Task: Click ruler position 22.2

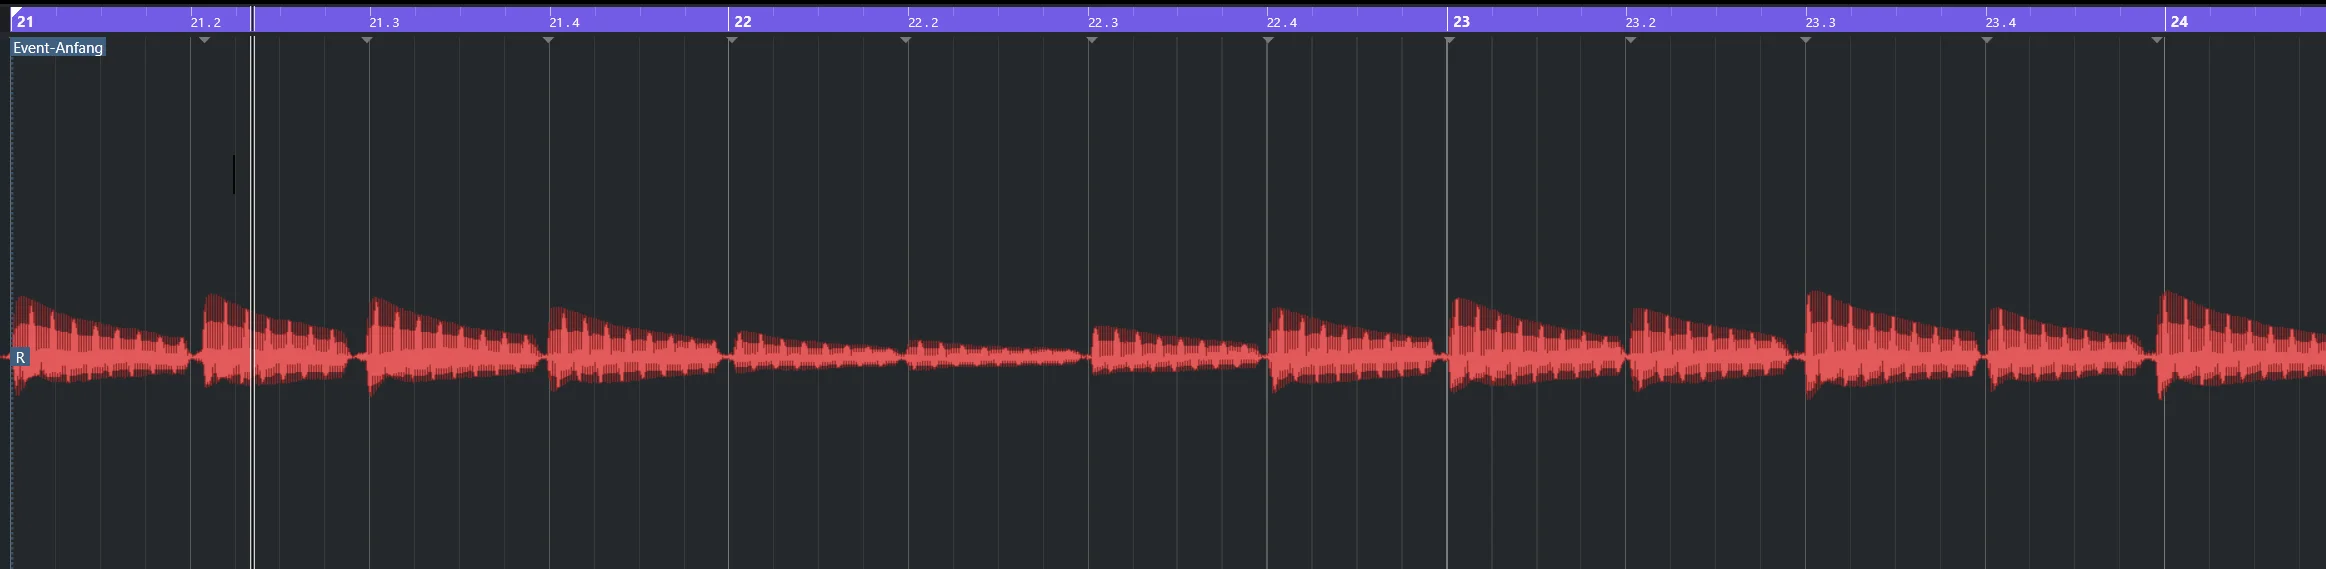Action: 923,22
